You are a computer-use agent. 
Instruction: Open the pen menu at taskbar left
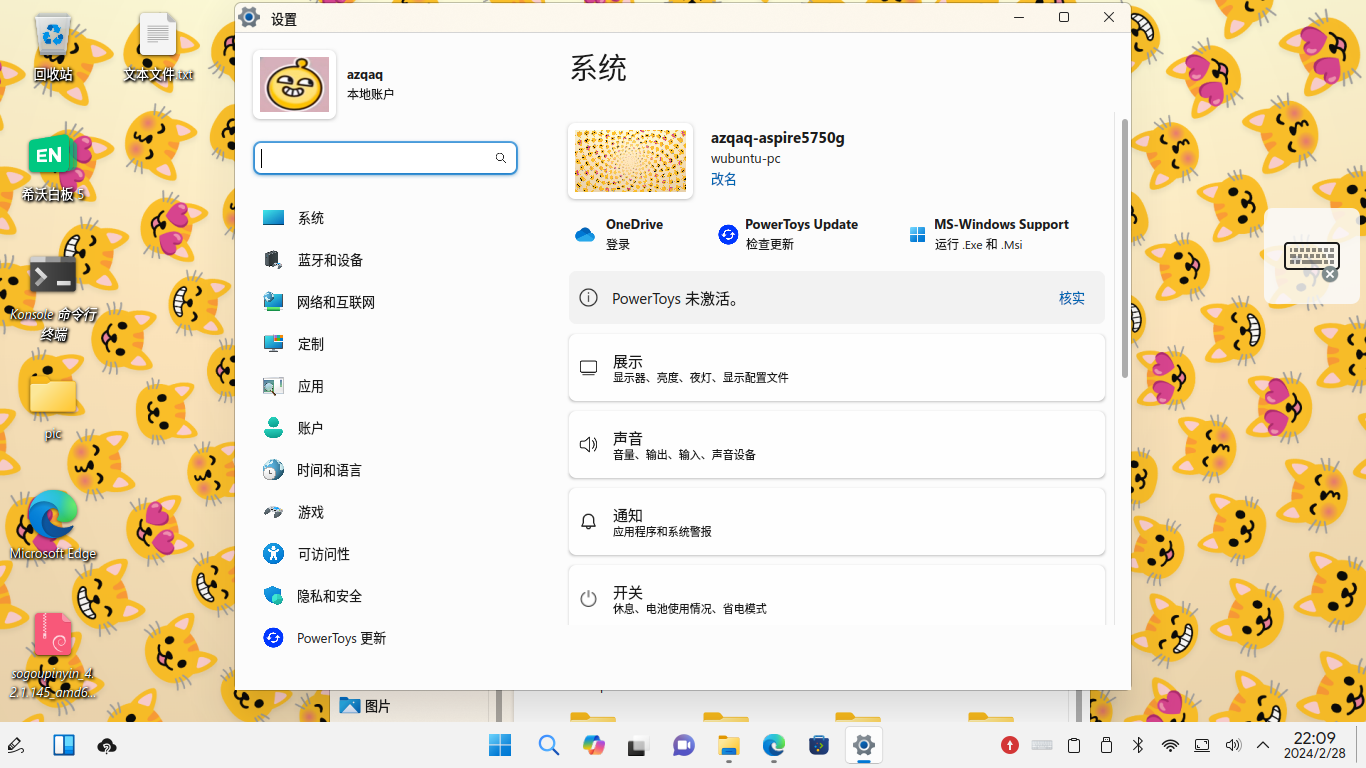16,745
